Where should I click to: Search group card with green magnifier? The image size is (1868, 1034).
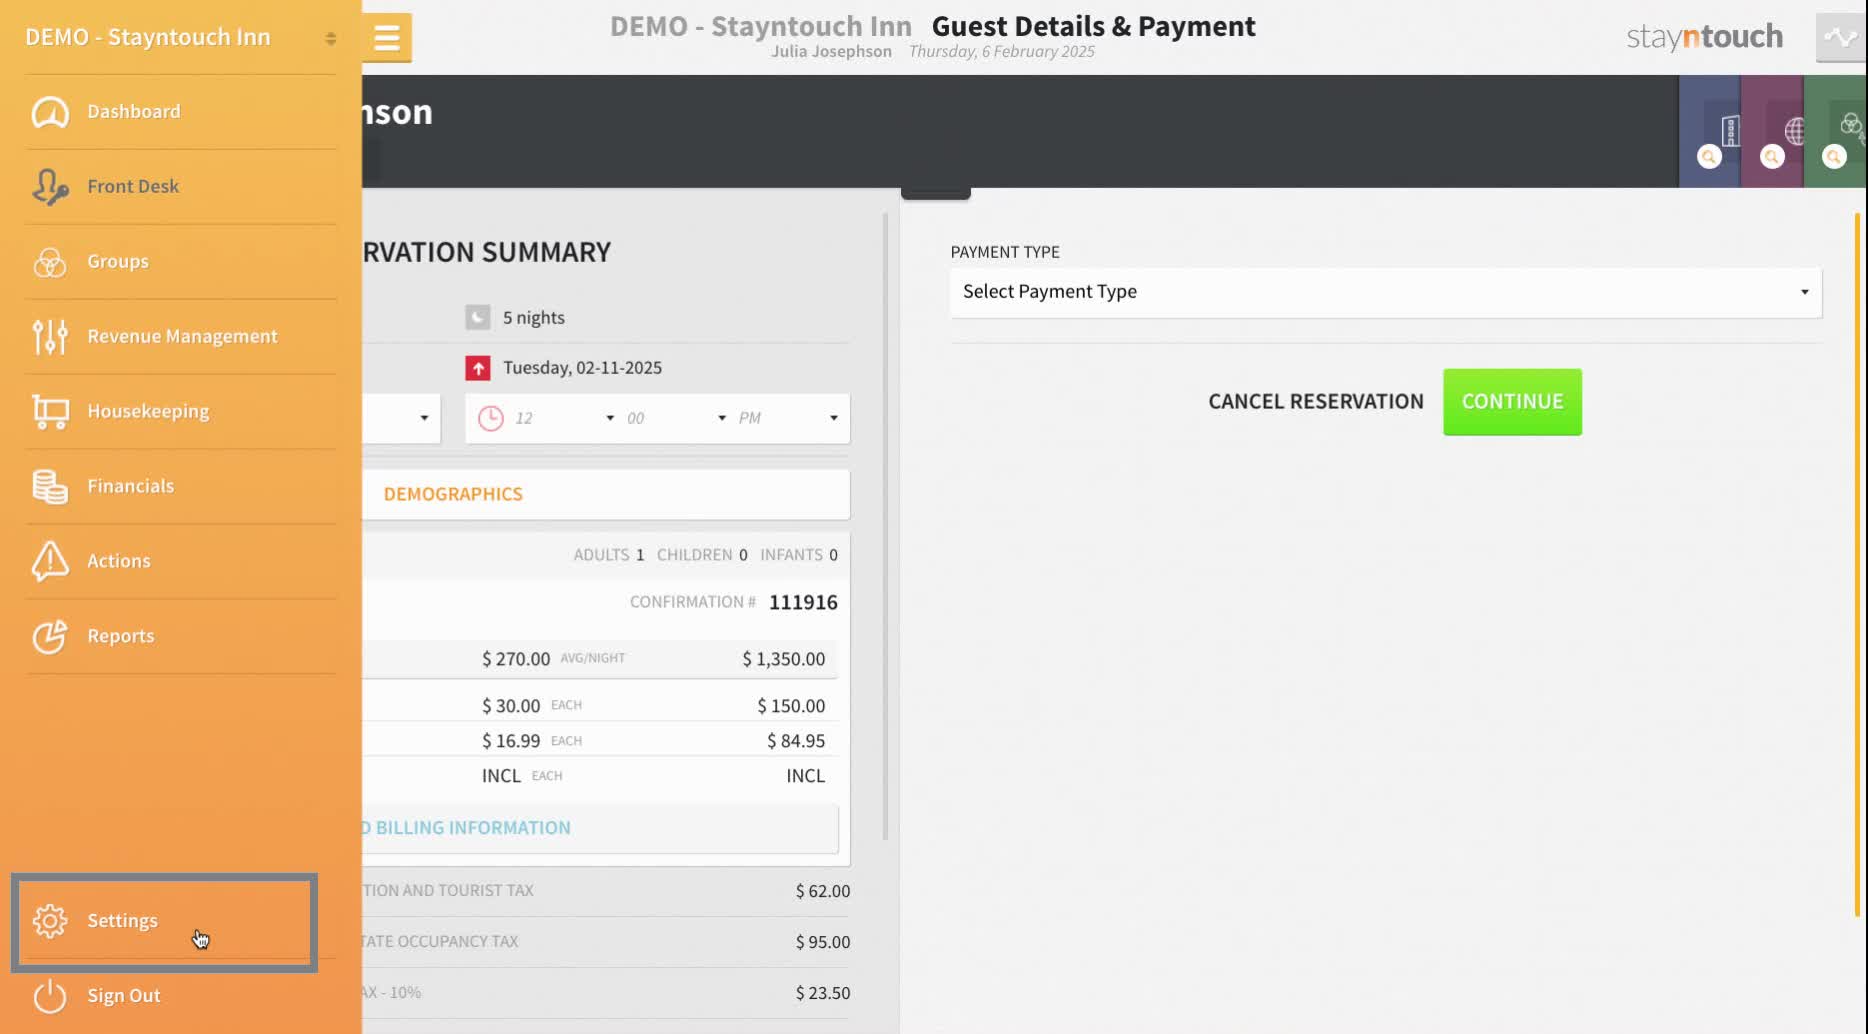(1834, 157)
